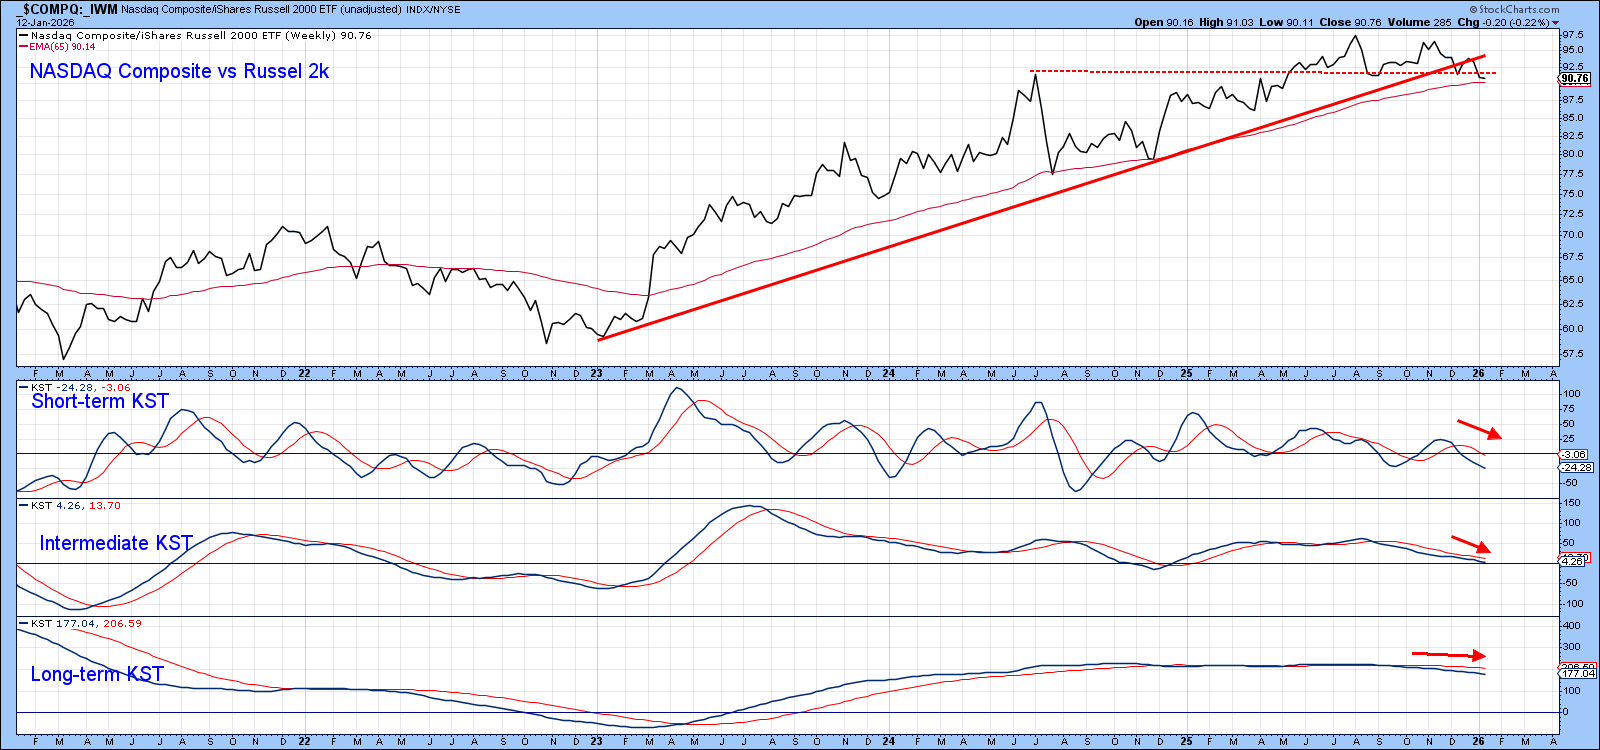The width and height of the screenshot is (1600, 750).
Task: Click the 'KST 4.26, 13.70' legend
Action: pos(76,505)
